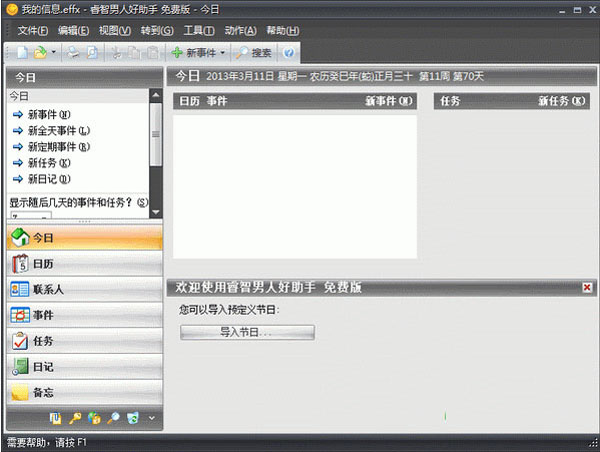Viewport: 600px width, 452px height.
Task: Click 新全天事件 (L) sidebar link
Action: pyautogui.click(x=59, y=131)
